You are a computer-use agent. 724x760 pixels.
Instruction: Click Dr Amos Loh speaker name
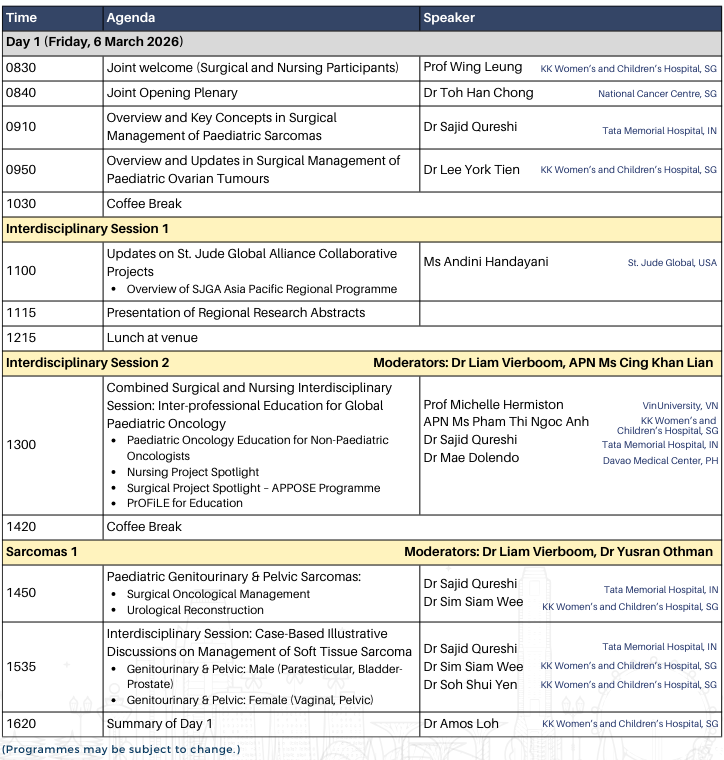coord(461,723)
